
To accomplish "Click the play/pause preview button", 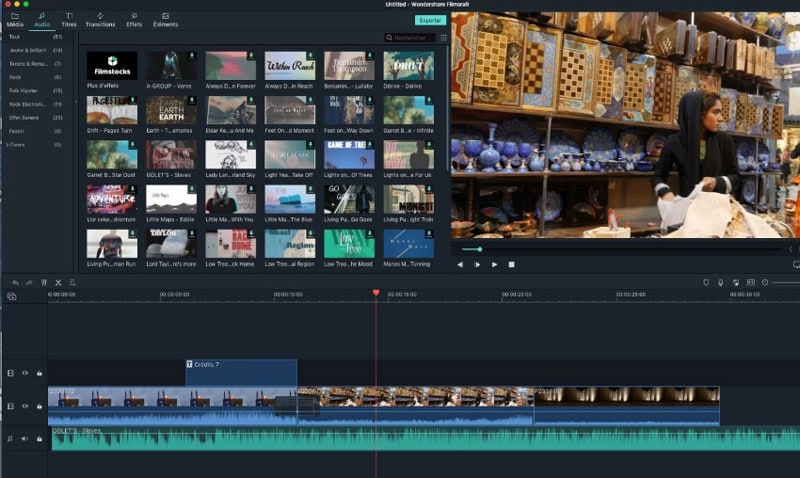I will click(x=477, y=264).
